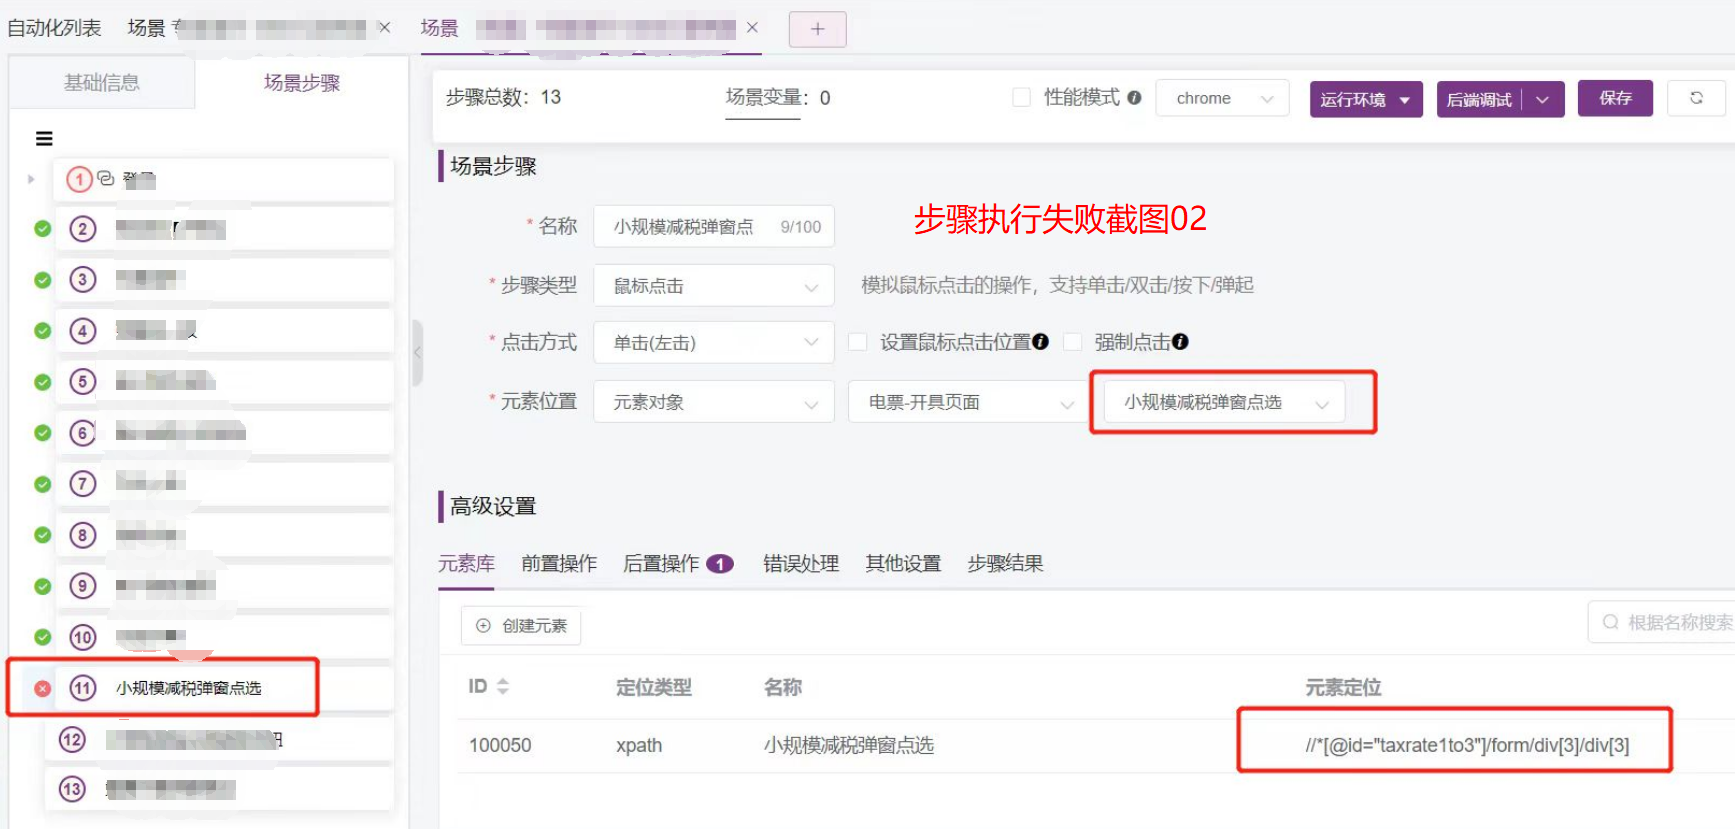Image resolution: width=1735 pixels, height=829 pixels.
Task: Click the step 1 circled number icon
Action: point(79,180)
